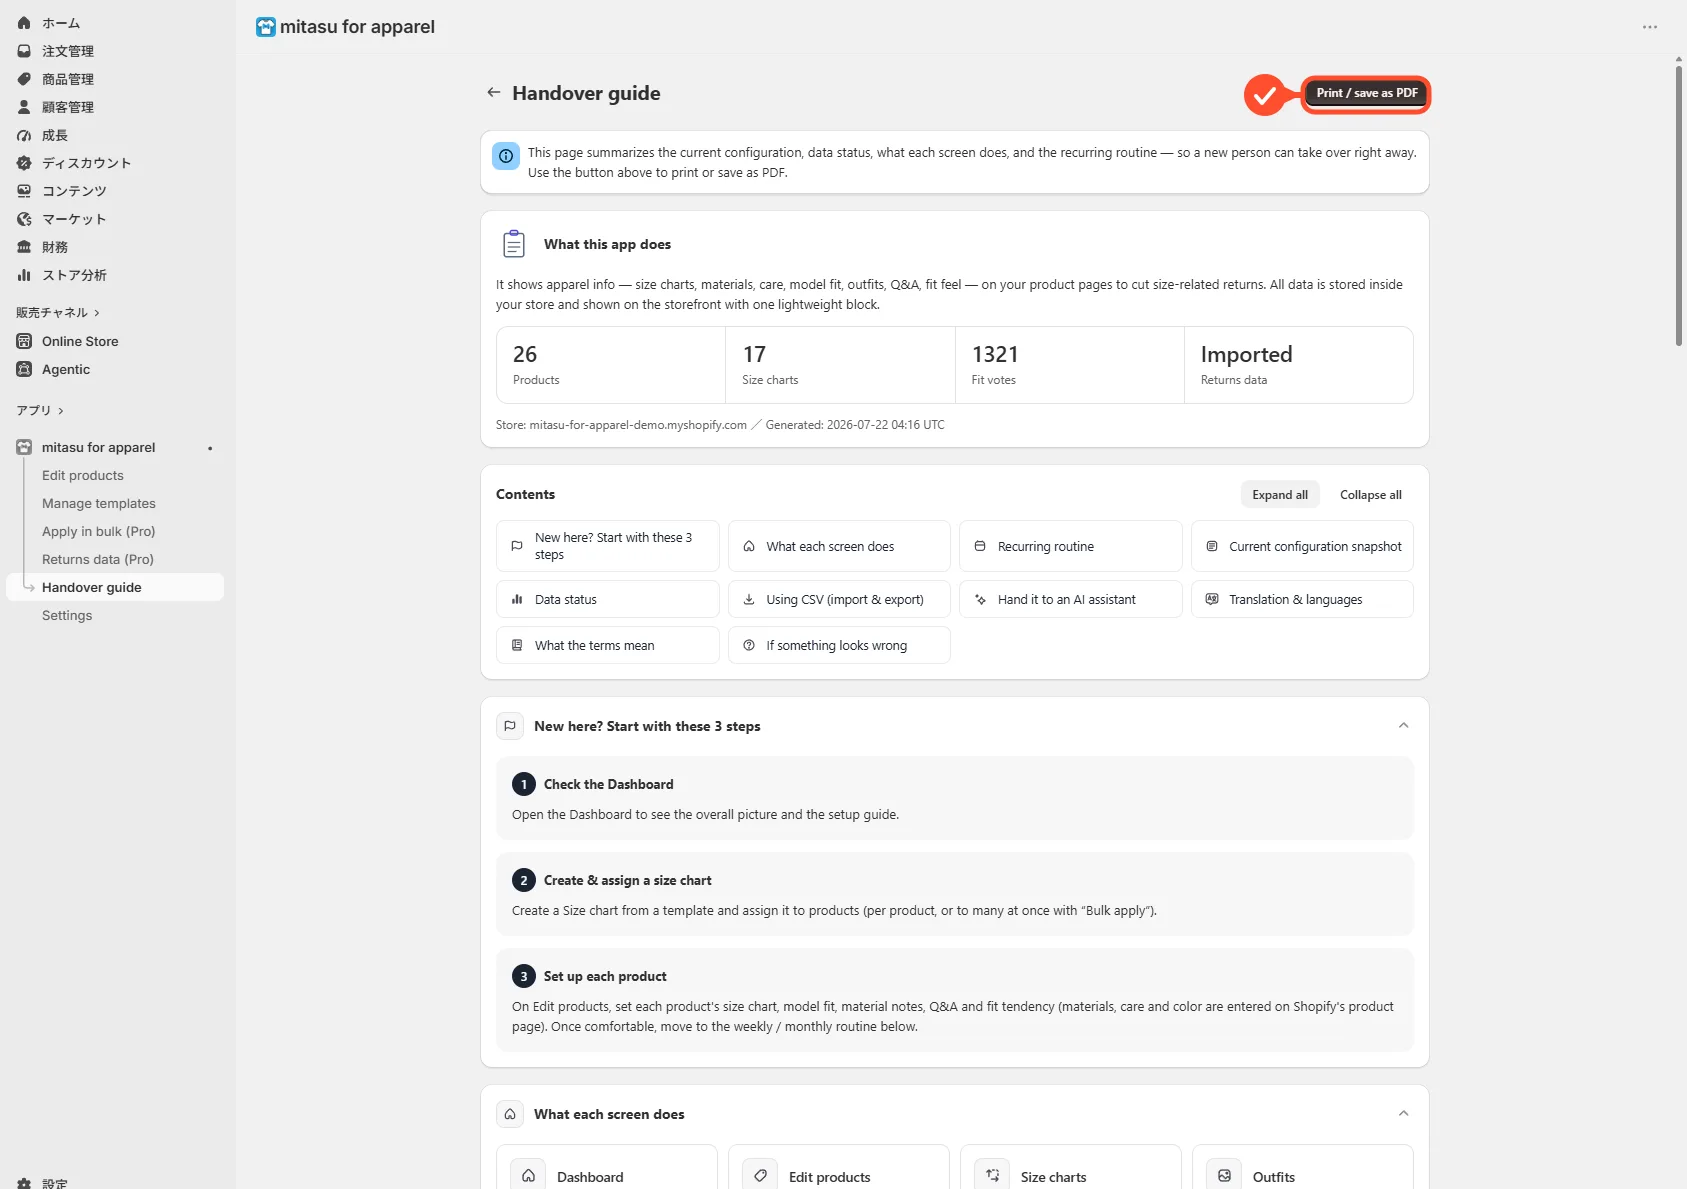Click the blue info icon in banner
The image size is (1687, 1189).
pyautogui.click(x=506, y=156)
